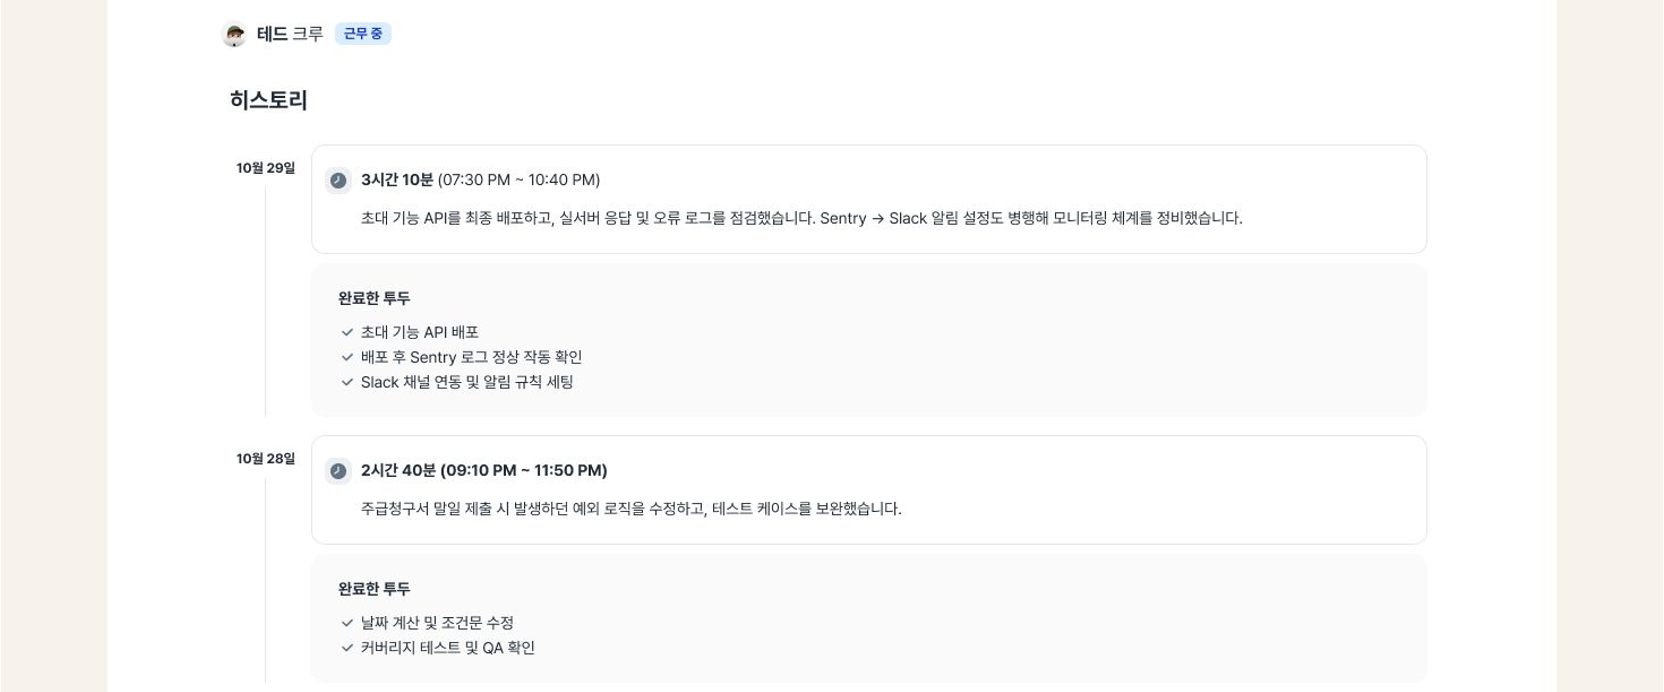Click the 10월 28일 date label

point(266,459)
